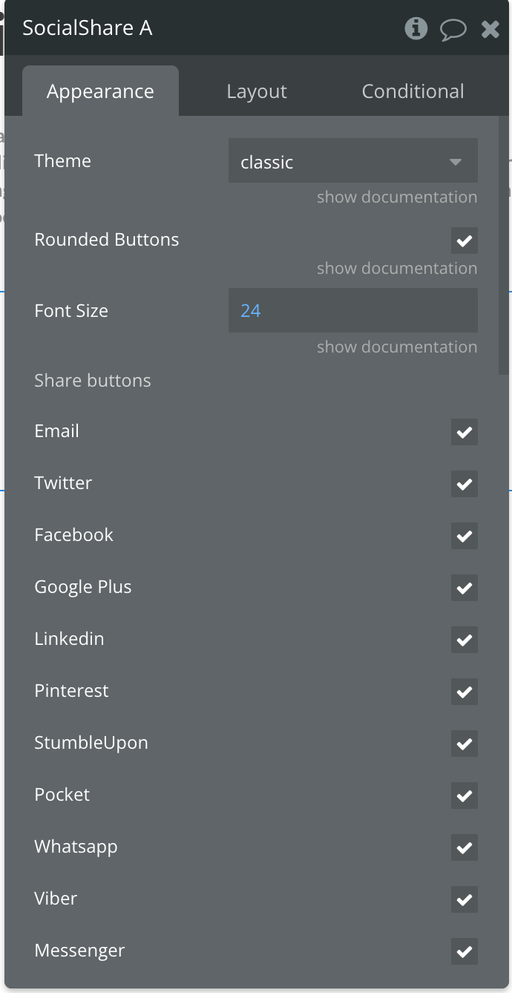Click the Font Size input field
This screenshot has height=993, width=512.
point(353,310)
